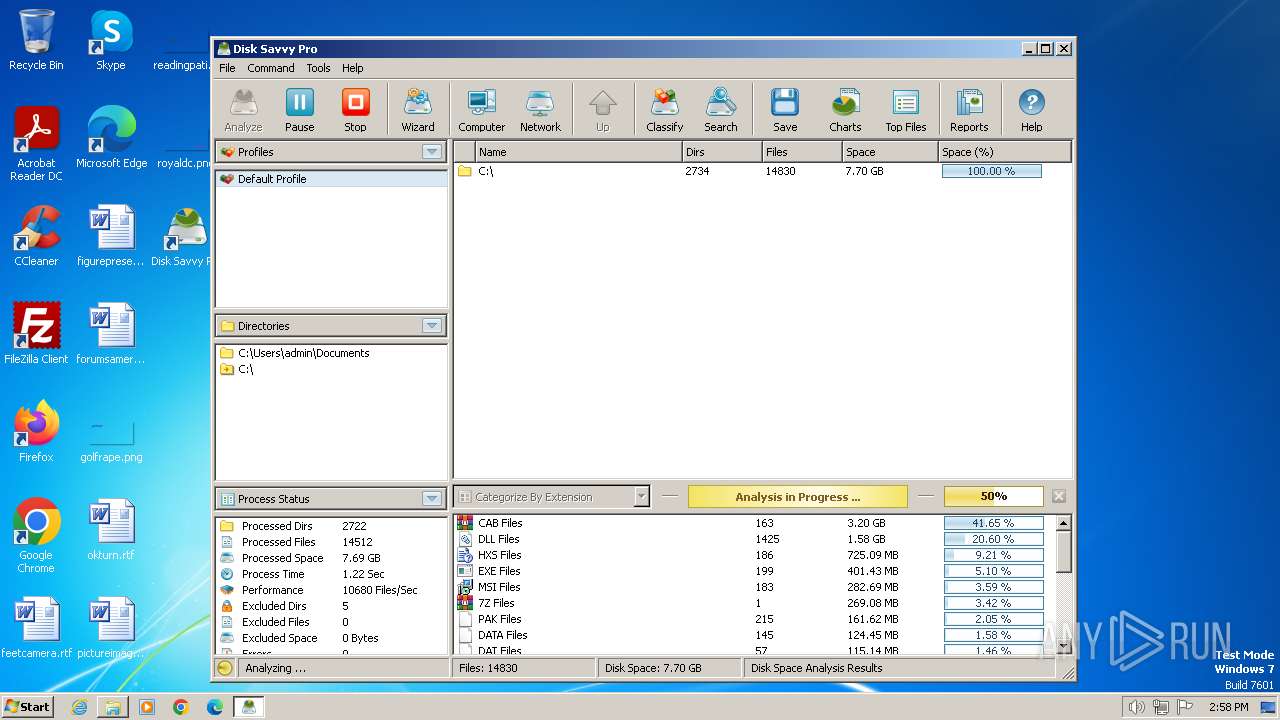
Task: Open the Charts tool
Action: 845,110
